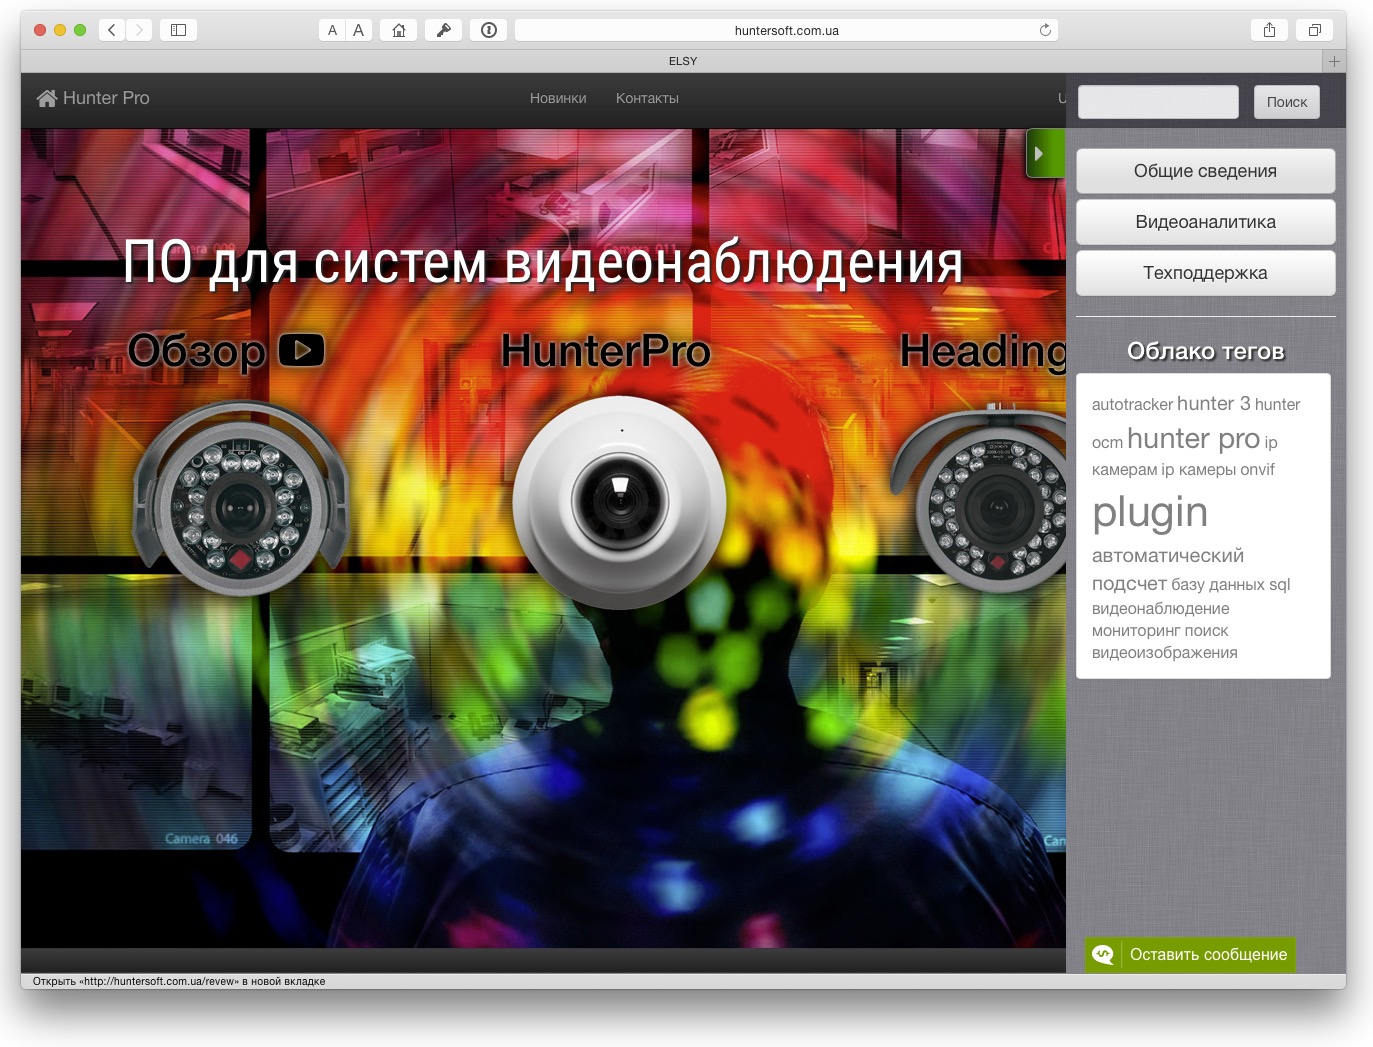Screen dimensions: 1373x1047
Task: Open a new tab with plus button
Action: click(x=1334, y=61)
